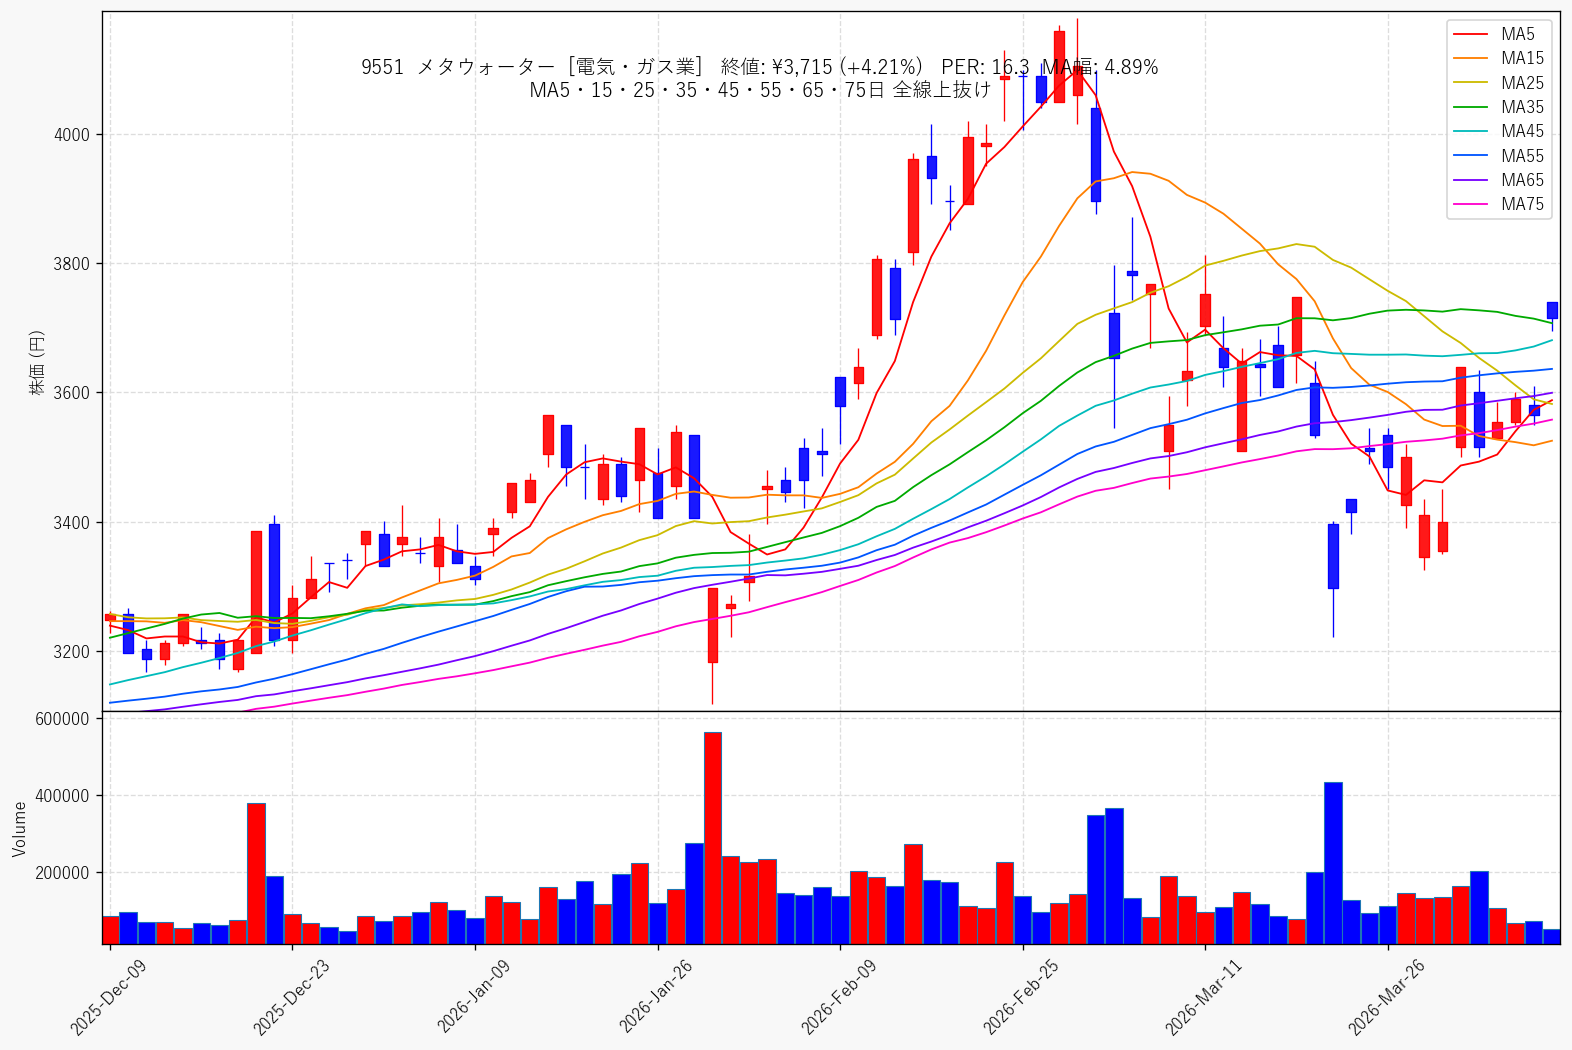The height and width of the screenshot is (1050, 1572).
Task: Click the 3800 price axis label
Action: (x=71, y=264)
